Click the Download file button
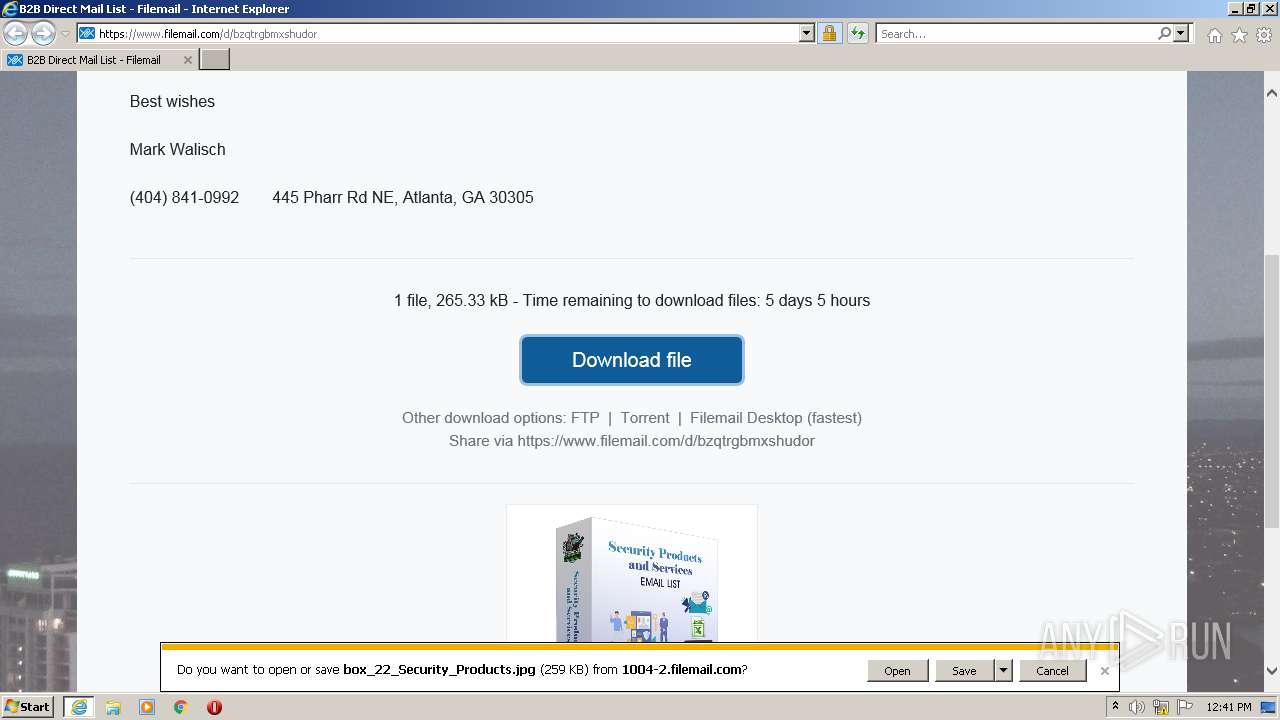The width and height of the screenshot is (1280, 720). click(x=632, y=360)
